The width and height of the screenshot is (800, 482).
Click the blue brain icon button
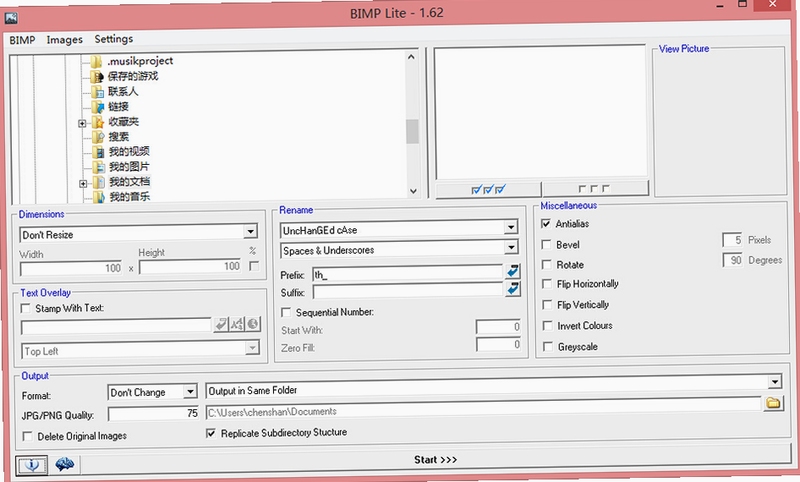[x=65, y=464]
